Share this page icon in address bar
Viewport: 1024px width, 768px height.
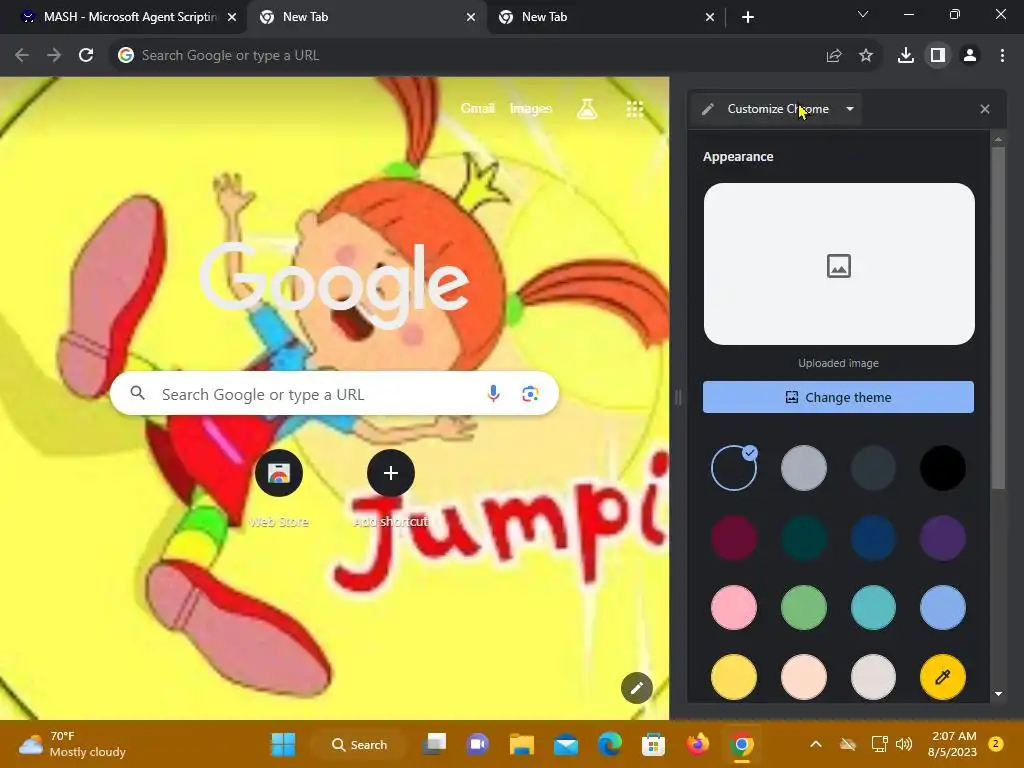coord(834,56)
